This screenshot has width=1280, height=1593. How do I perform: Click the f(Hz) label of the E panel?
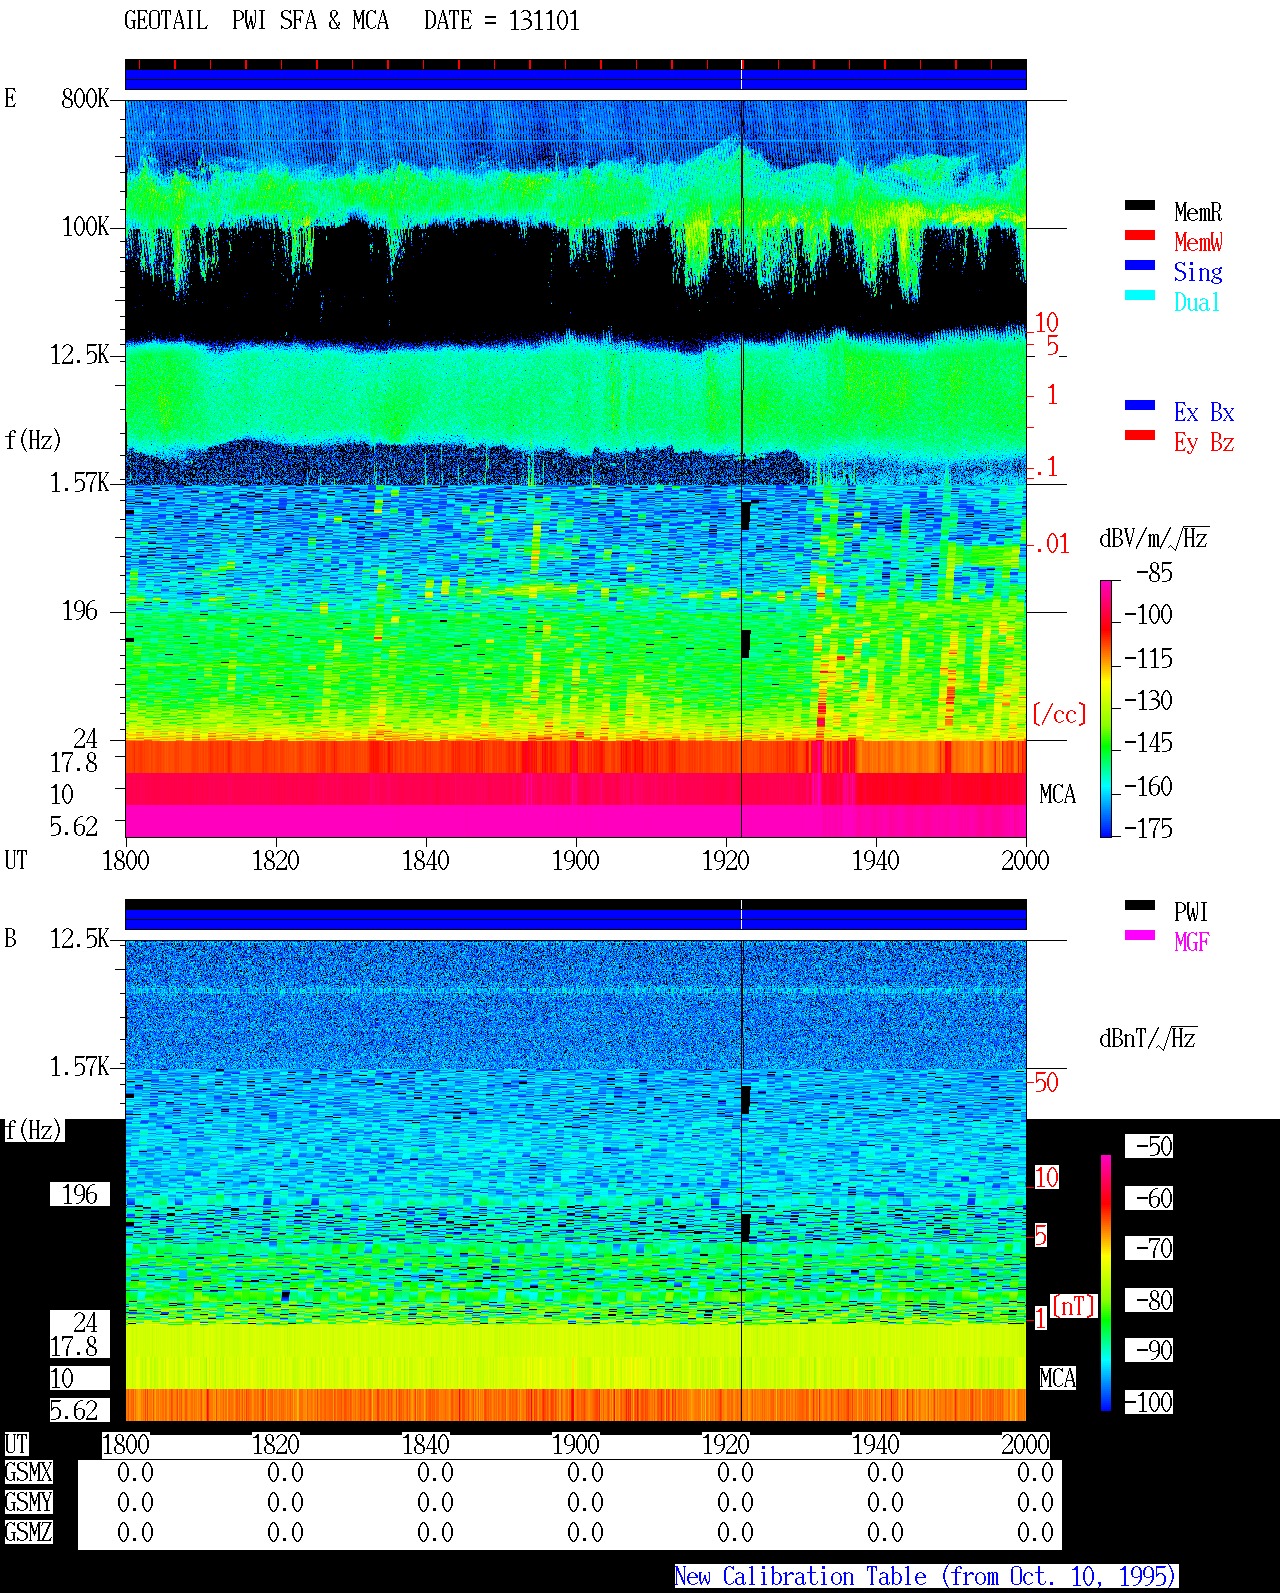(x=33, y=440)
